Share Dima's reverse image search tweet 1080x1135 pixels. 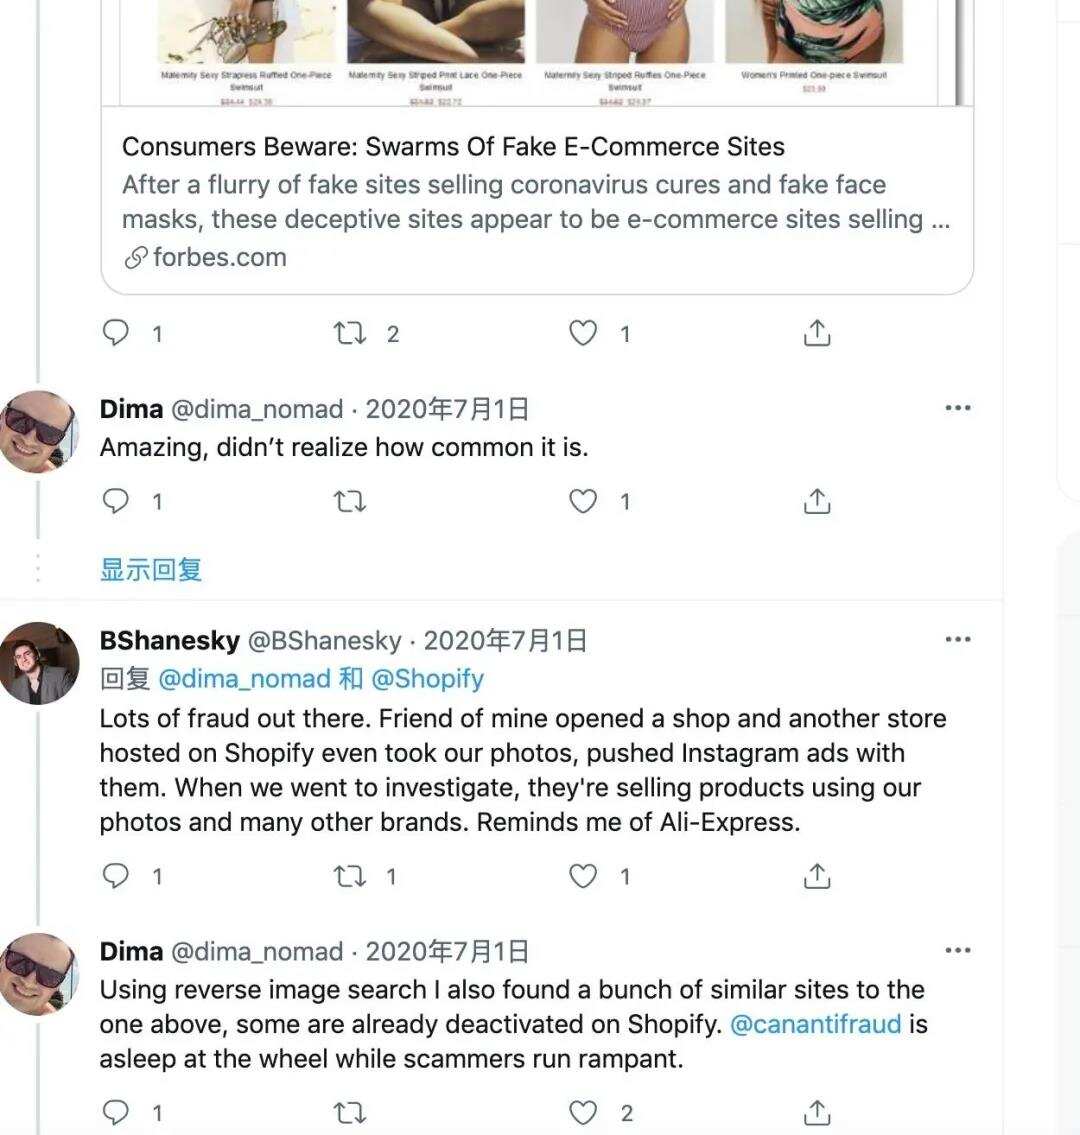click(816, 1112)
